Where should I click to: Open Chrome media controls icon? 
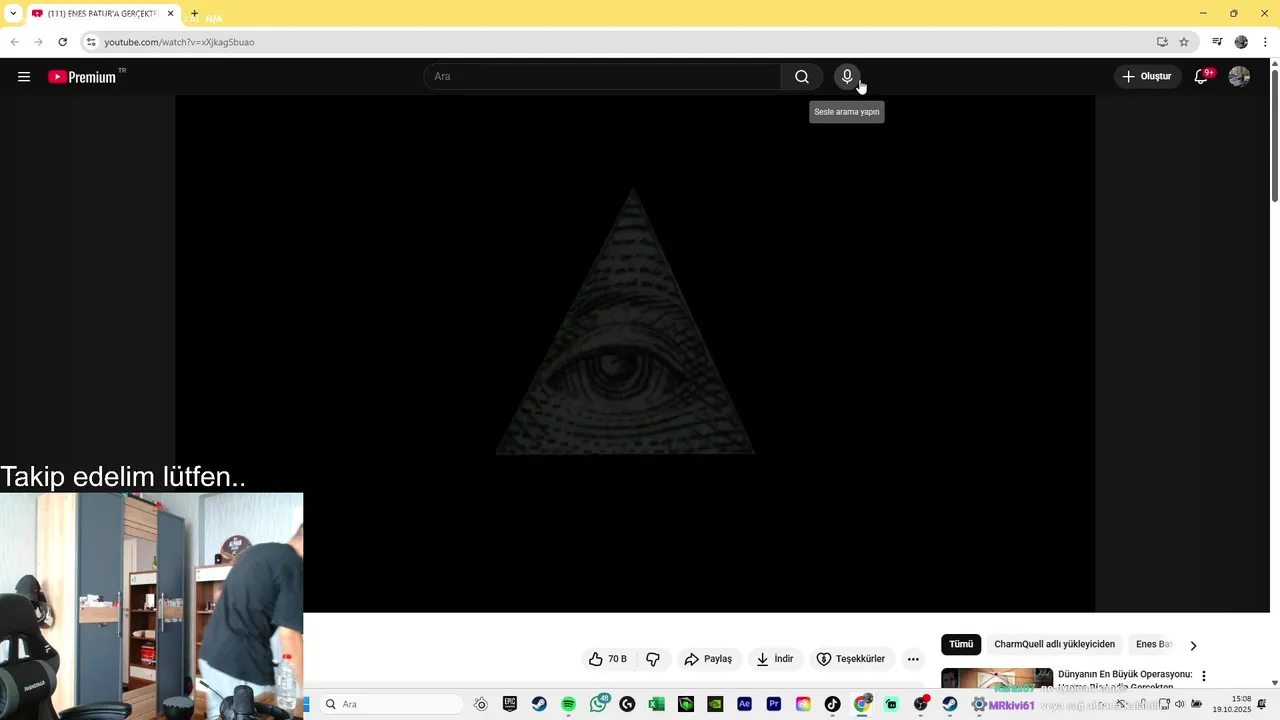point(1217,42)
